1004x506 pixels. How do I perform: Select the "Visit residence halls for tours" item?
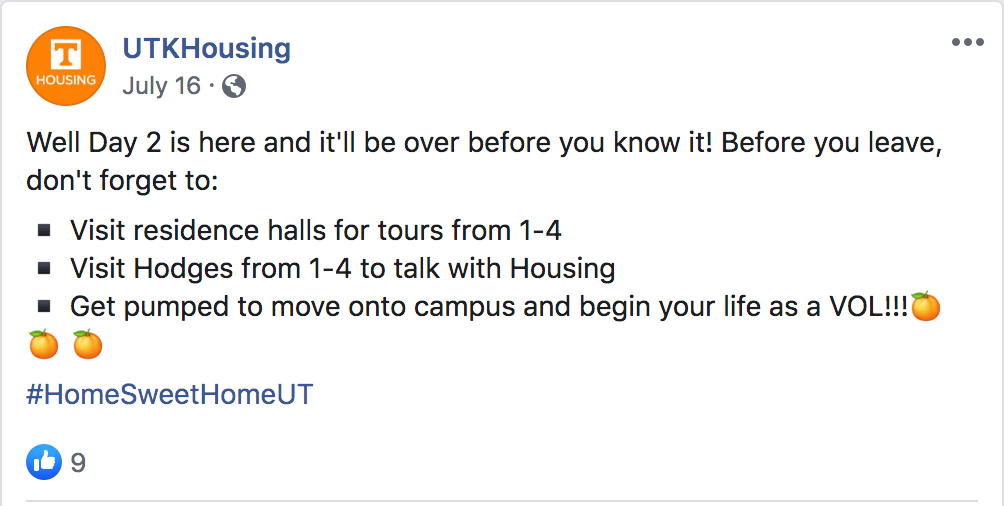point(316,230)
